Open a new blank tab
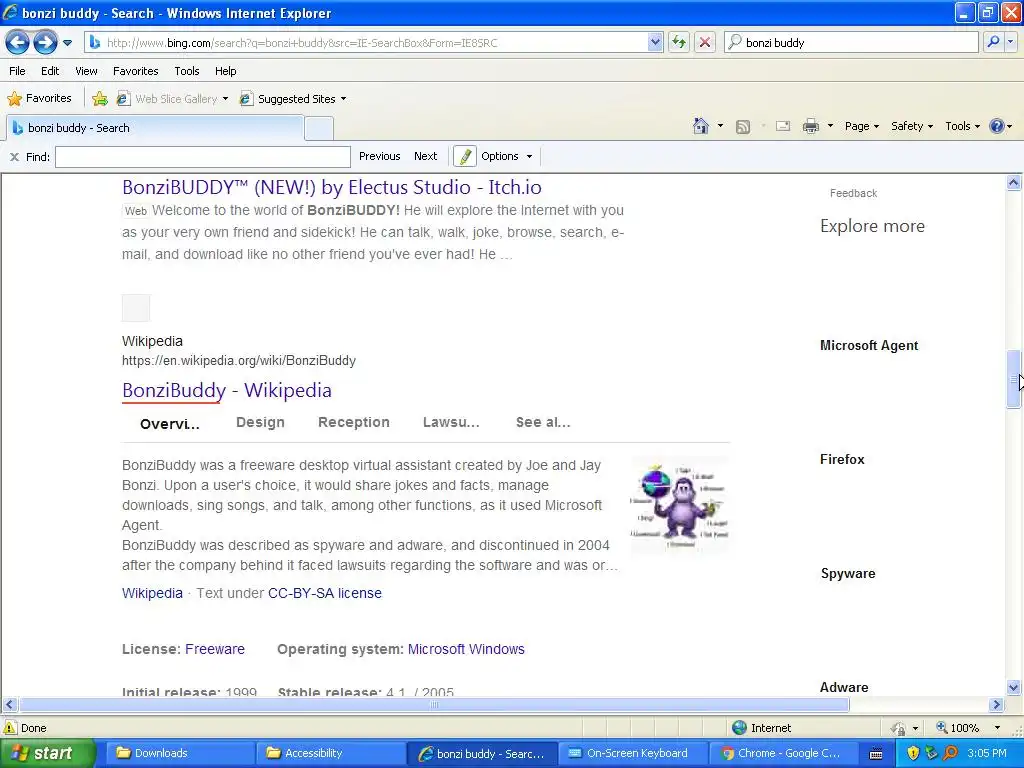The image size is (1024, 768). click(x=319, y=129)
